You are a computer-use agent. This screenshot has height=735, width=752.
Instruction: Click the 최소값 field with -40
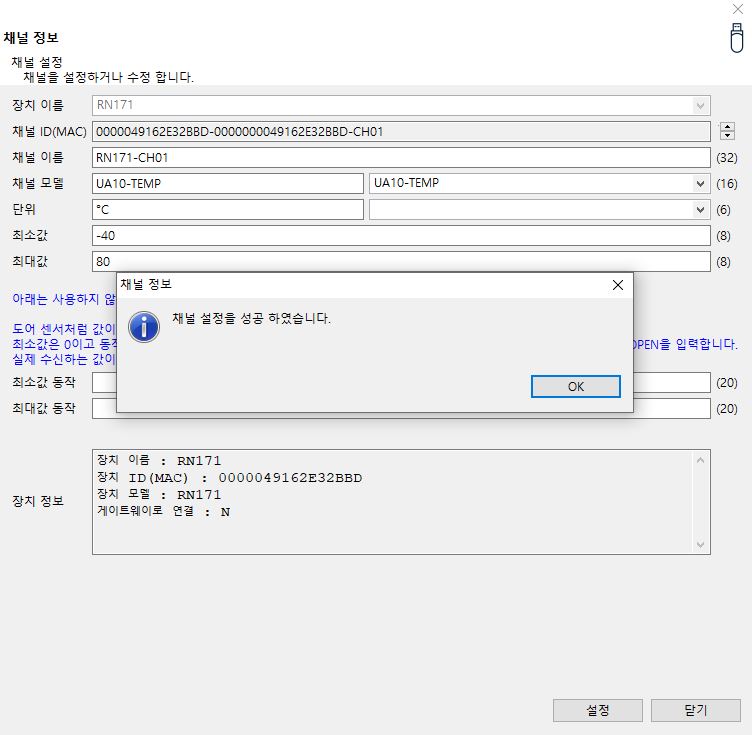pos(401,235)
